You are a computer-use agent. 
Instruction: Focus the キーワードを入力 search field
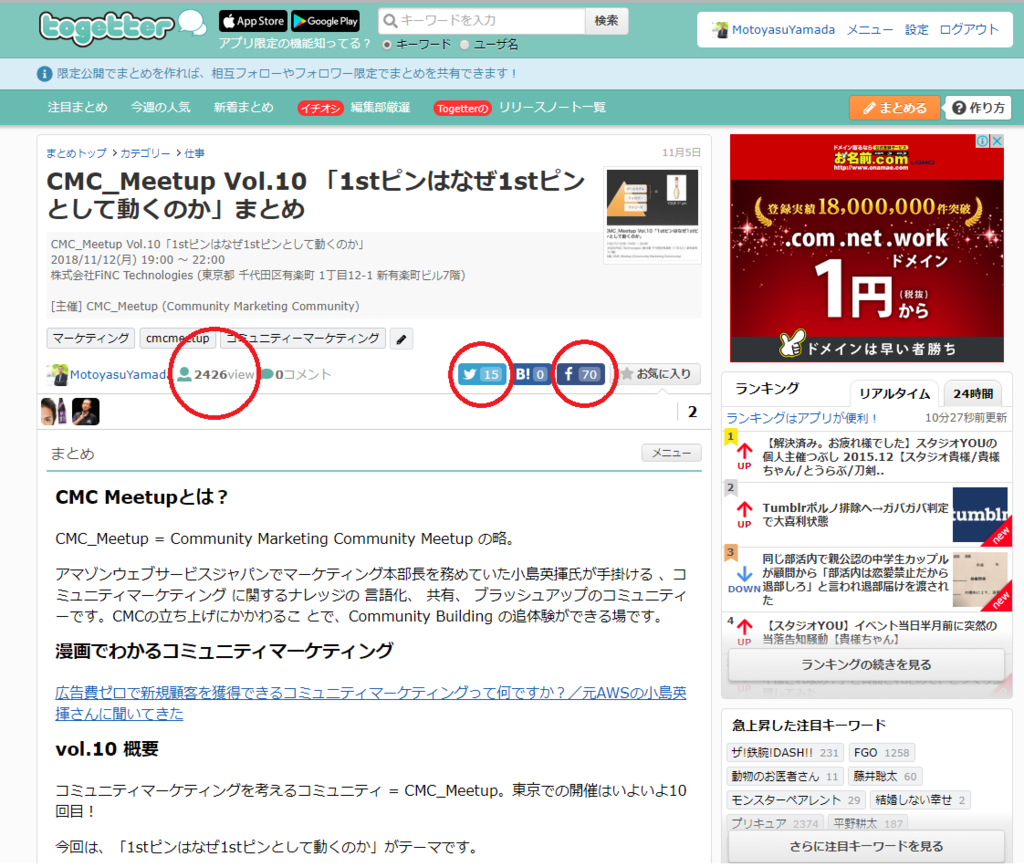pos(482,21)
